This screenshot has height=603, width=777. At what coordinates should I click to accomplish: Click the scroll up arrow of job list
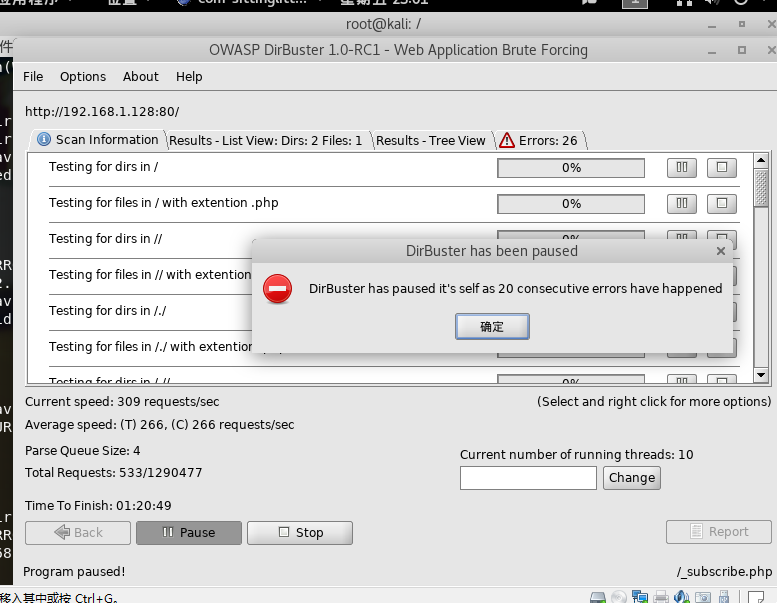pyautogui.click(x=761, y=160)
